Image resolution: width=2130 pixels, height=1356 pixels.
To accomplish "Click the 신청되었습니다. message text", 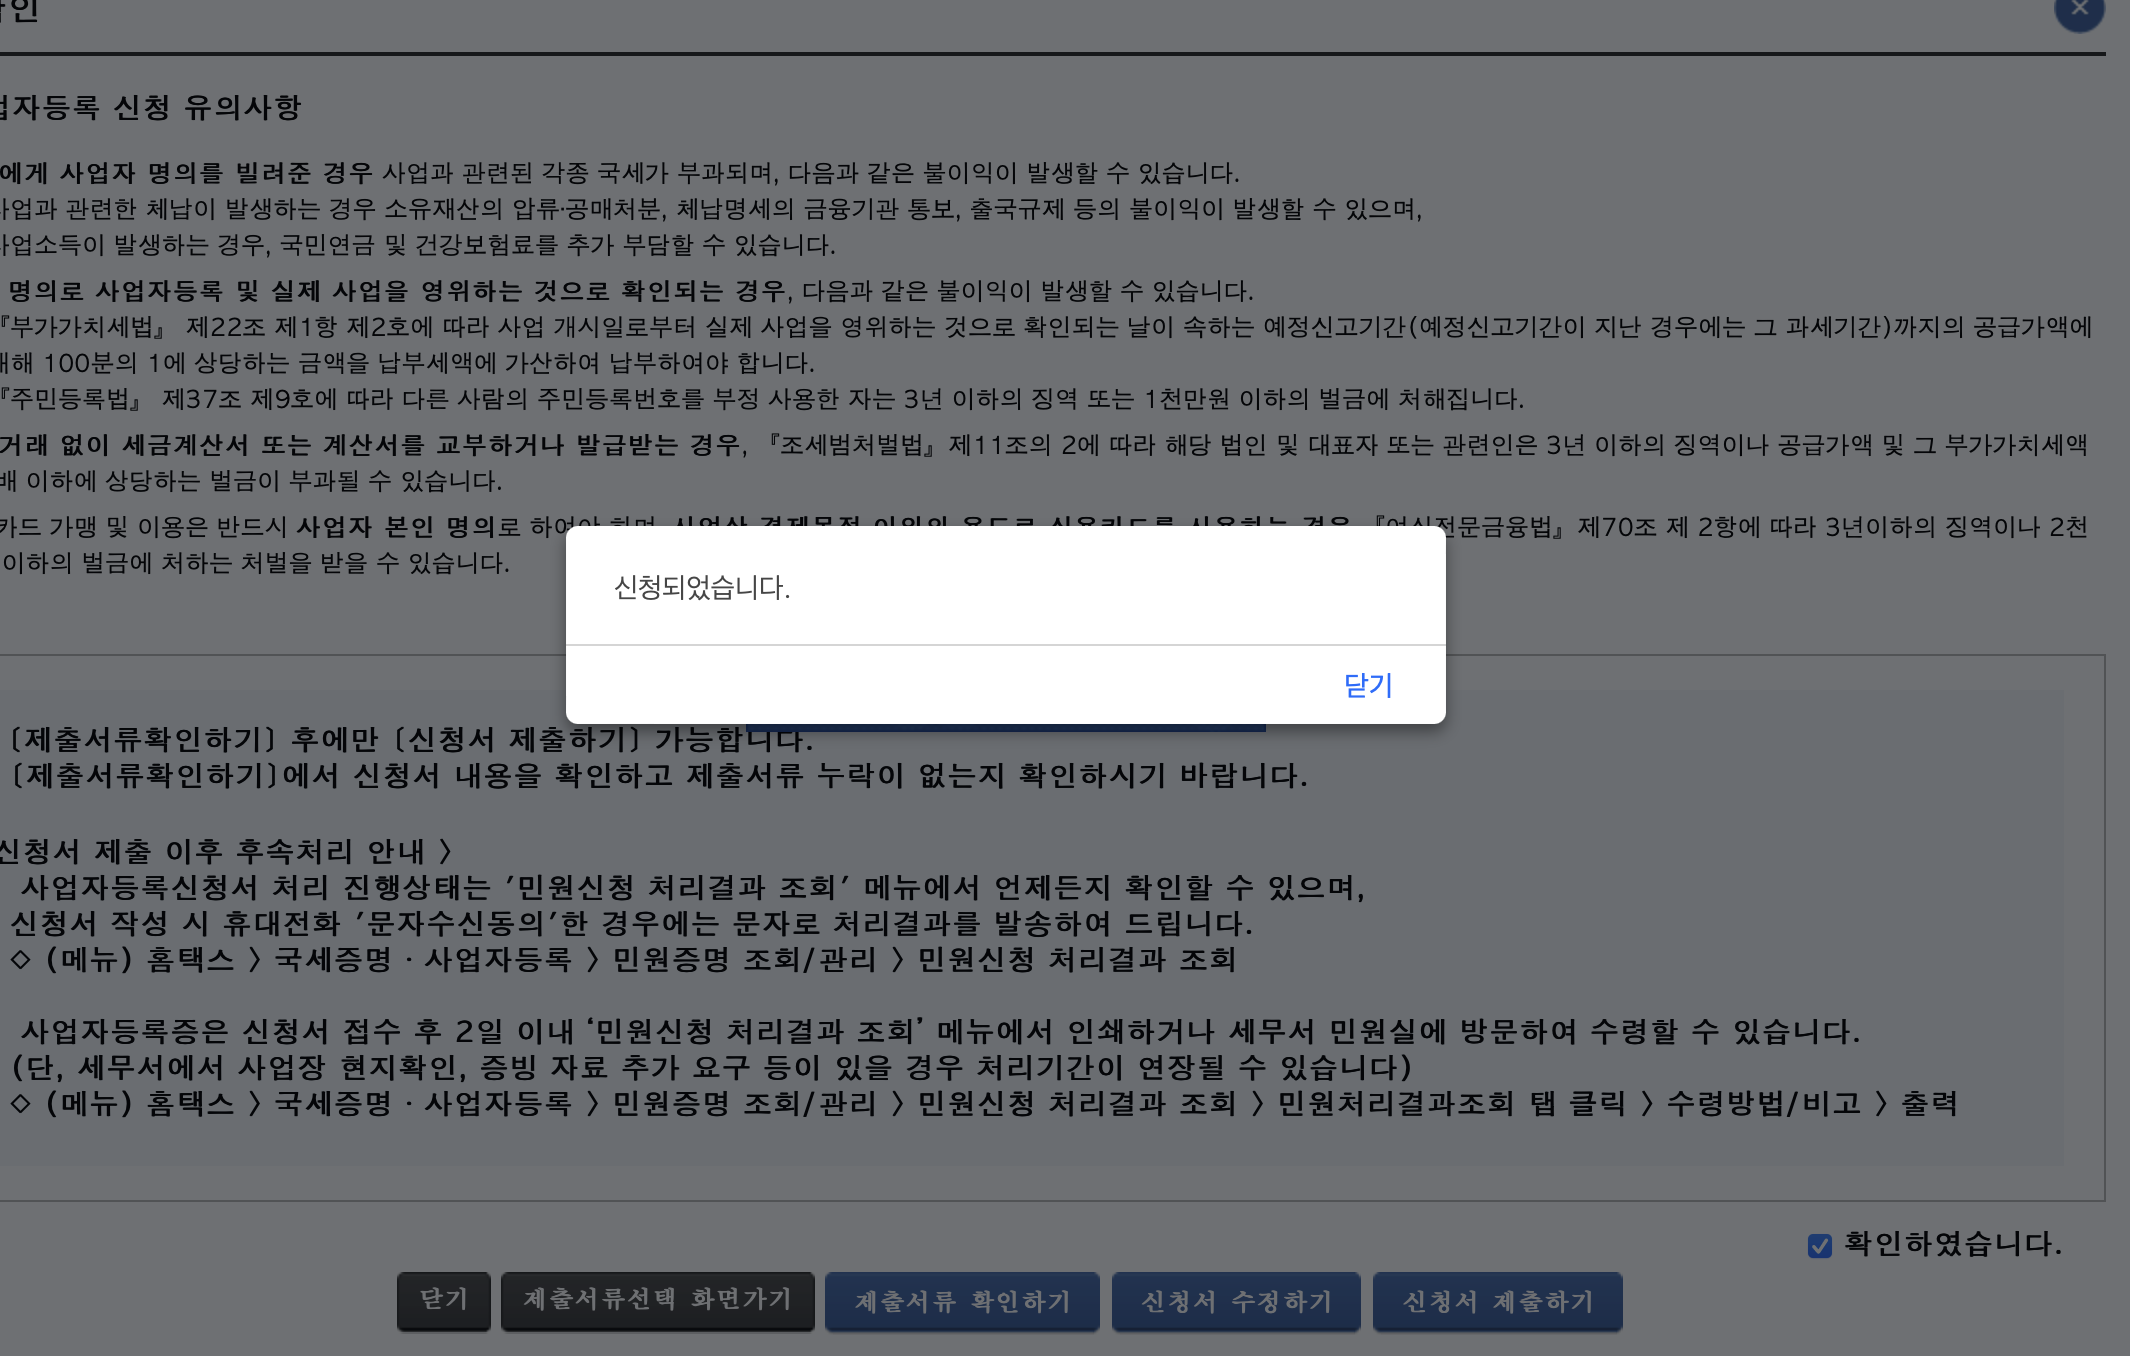I will tap(702, 587).
